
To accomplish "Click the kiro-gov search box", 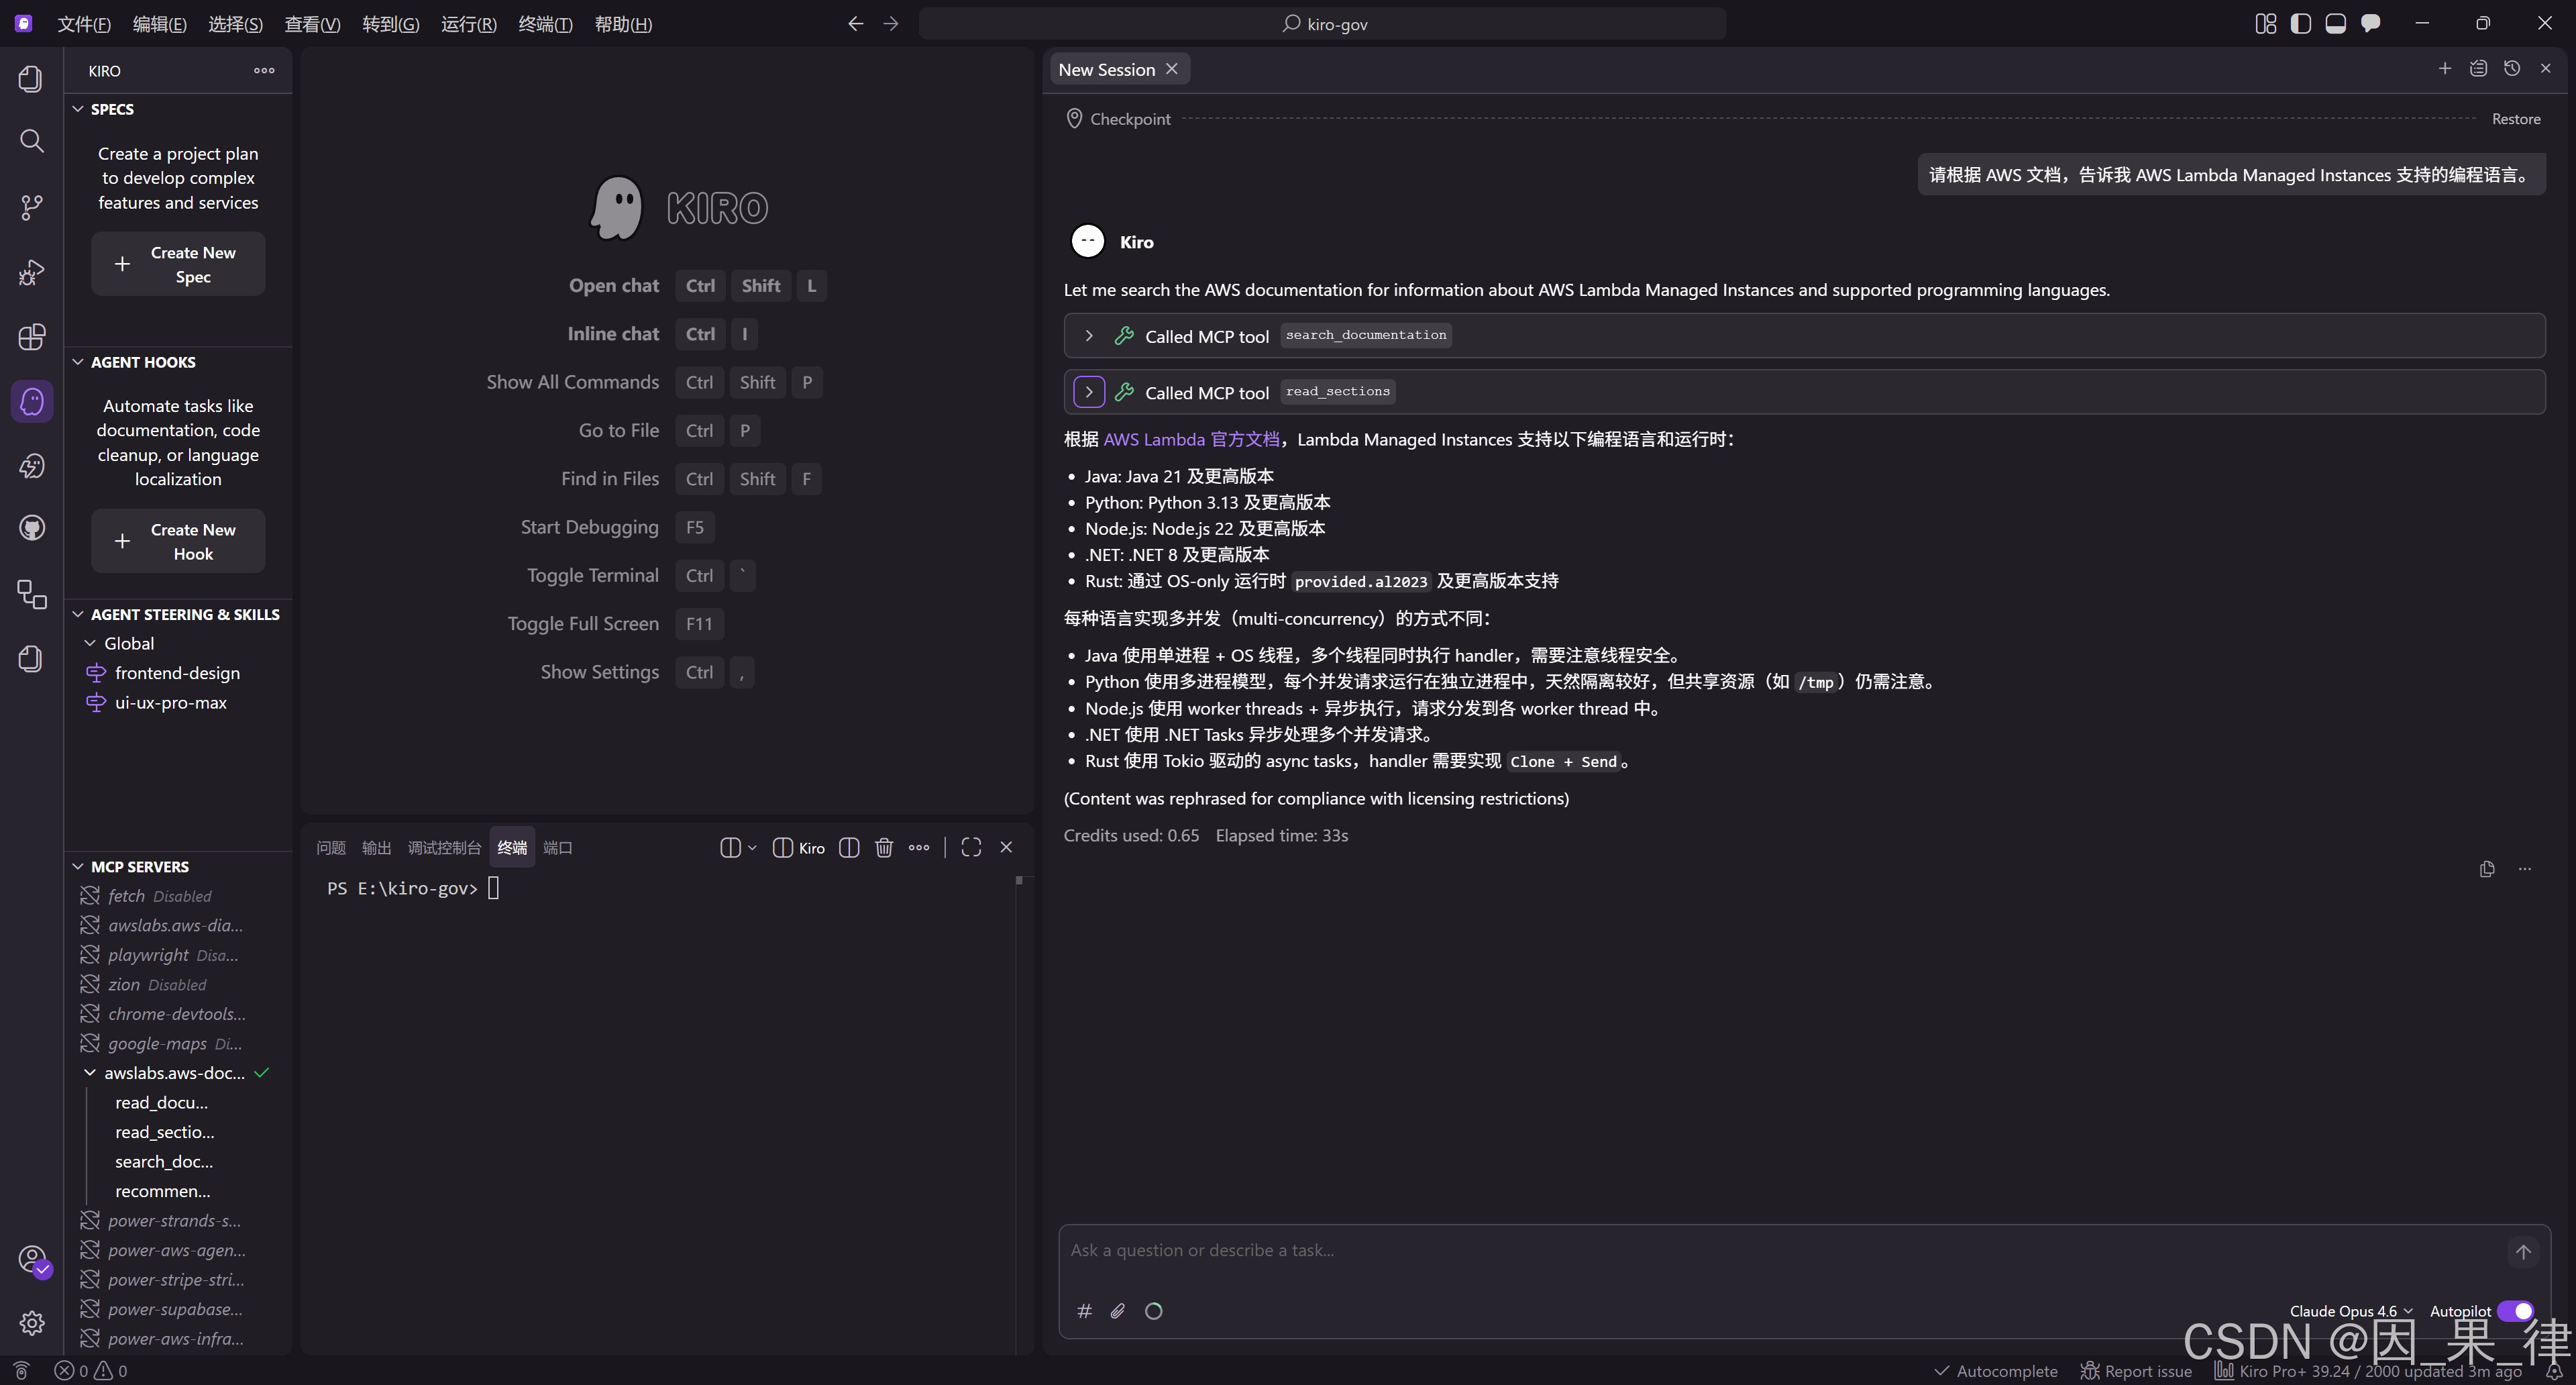I will pyautogui.click(x=1323, y=23).
